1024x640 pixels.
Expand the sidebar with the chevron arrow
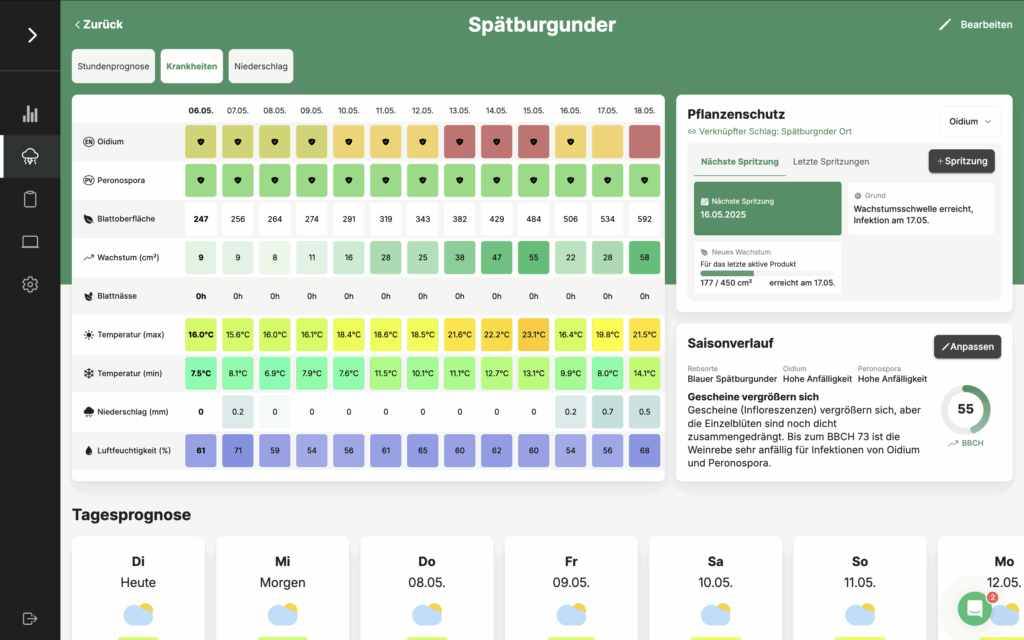[31, 35]
